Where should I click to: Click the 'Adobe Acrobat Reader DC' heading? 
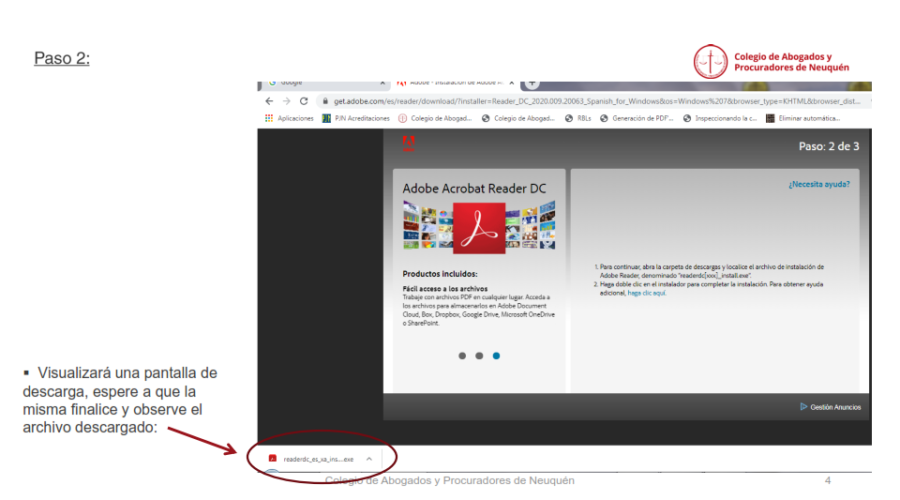coord(474,188)
